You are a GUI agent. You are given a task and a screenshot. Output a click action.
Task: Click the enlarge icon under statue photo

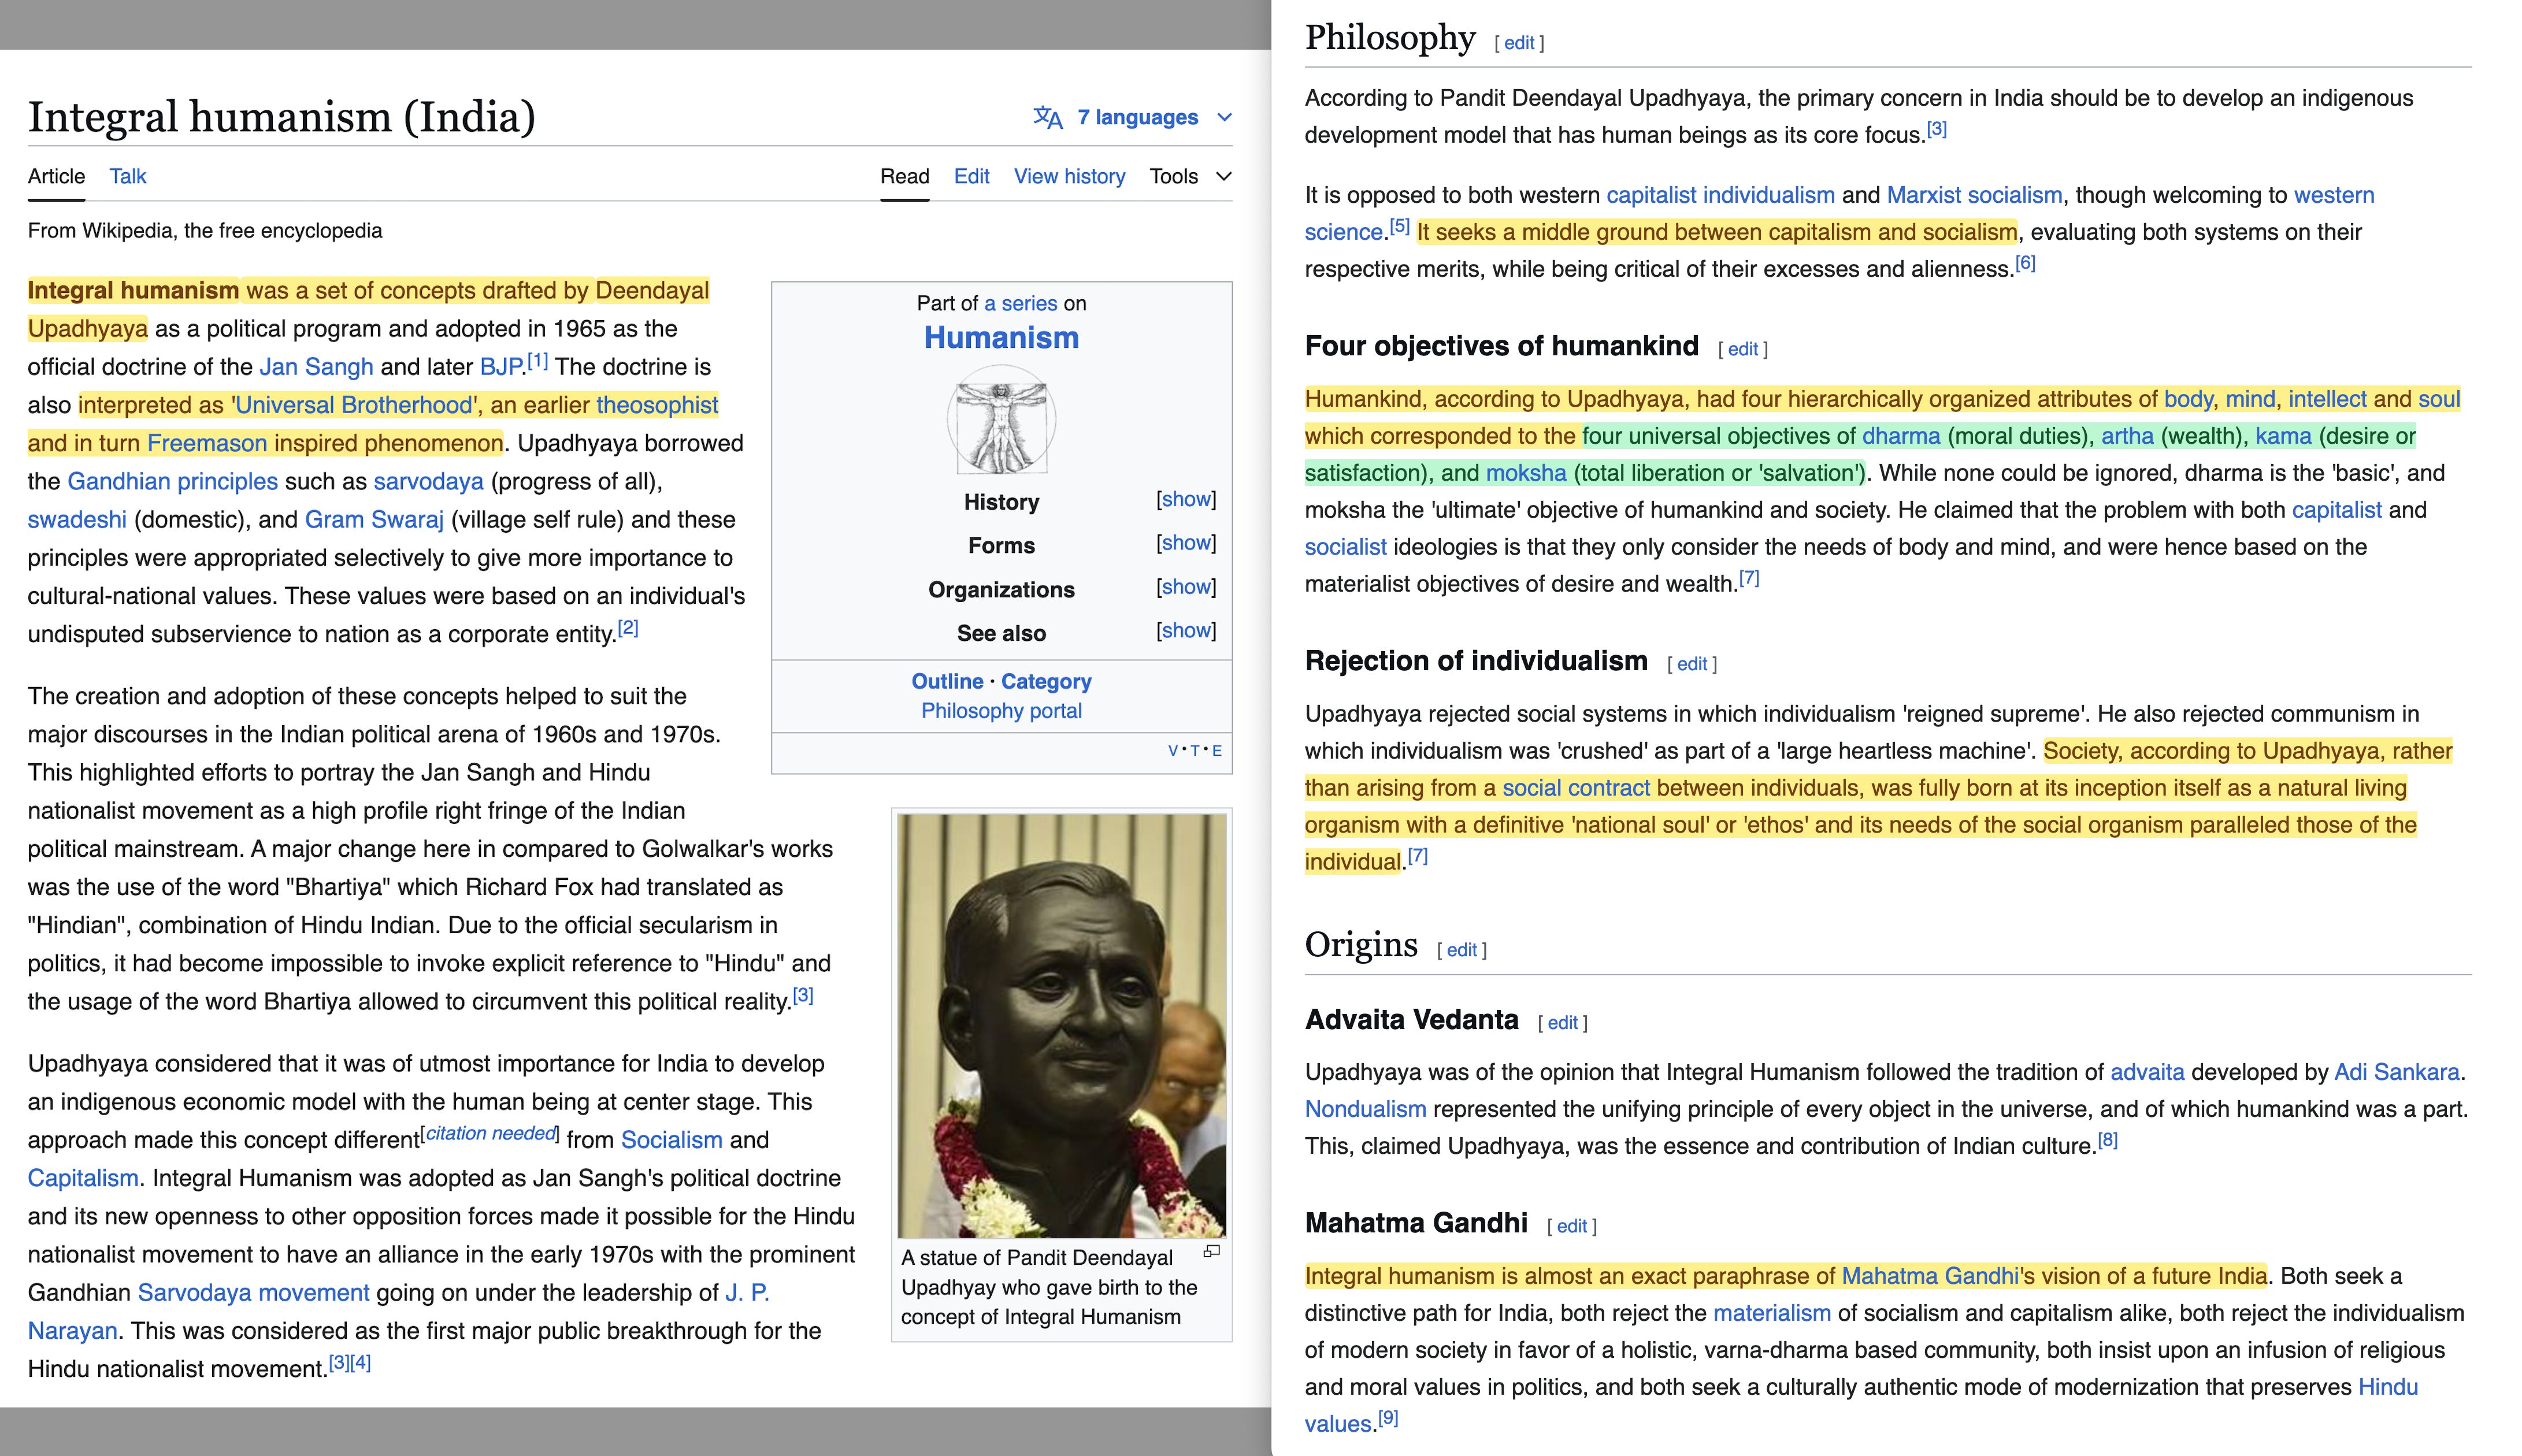tap(1212, 1251)
